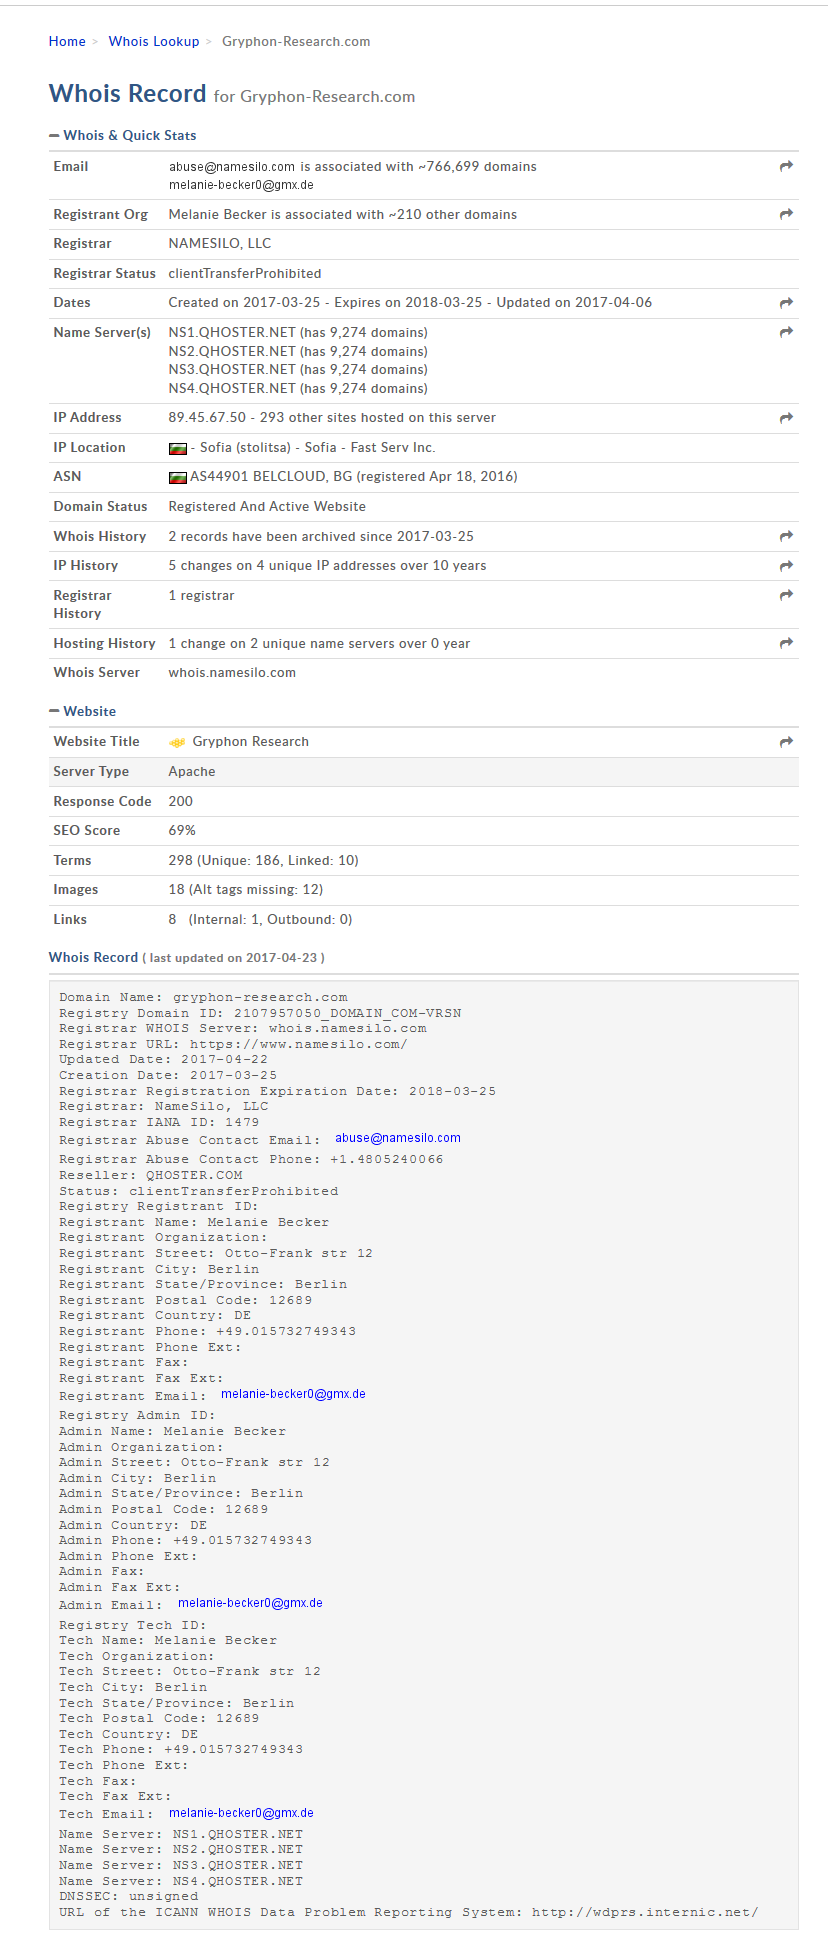Image resolution: width=828 pixels, height=1955 pixels.
Task: Click 'abuse@namesilo.com is associated with ~766,699 domains'
Action: click(353, 166)
